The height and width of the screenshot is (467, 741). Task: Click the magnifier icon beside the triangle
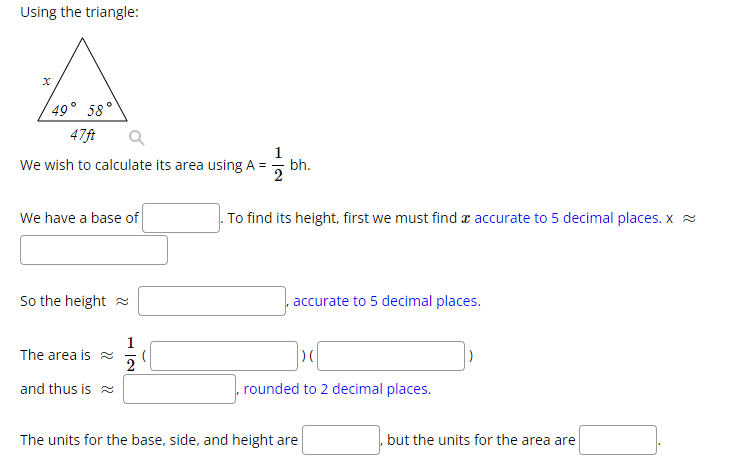tap(137, 138)
